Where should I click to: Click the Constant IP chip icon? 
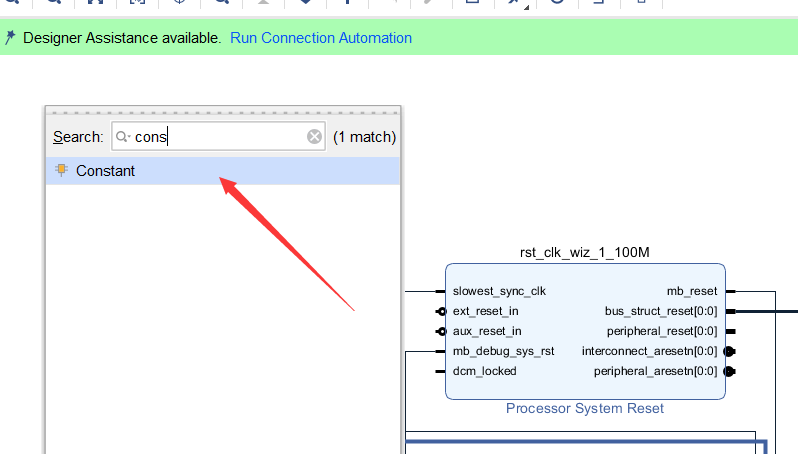tap(62, 170)
